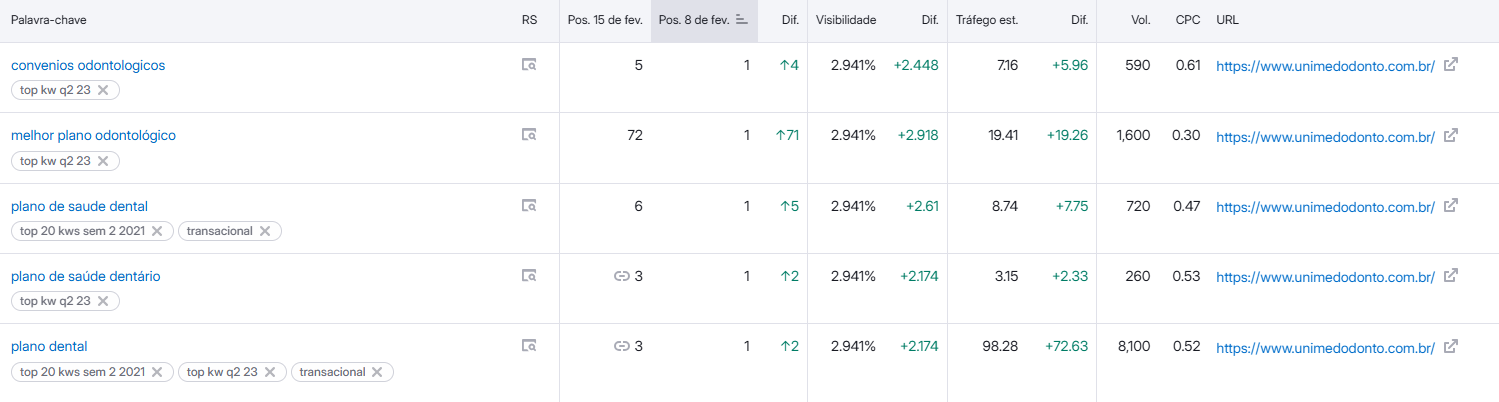The width and height of the screenshot is (1499, 402).
Task: Open SERP icon for plano de saude dental
Action: click(529, 206)
